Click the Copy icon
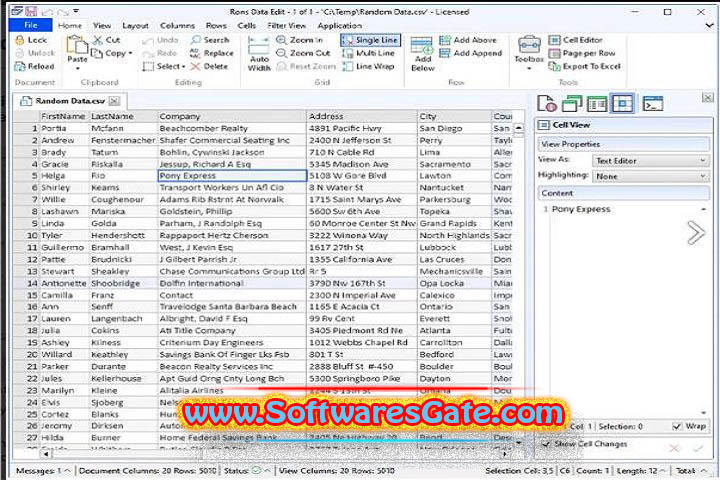 click(97, 53)
